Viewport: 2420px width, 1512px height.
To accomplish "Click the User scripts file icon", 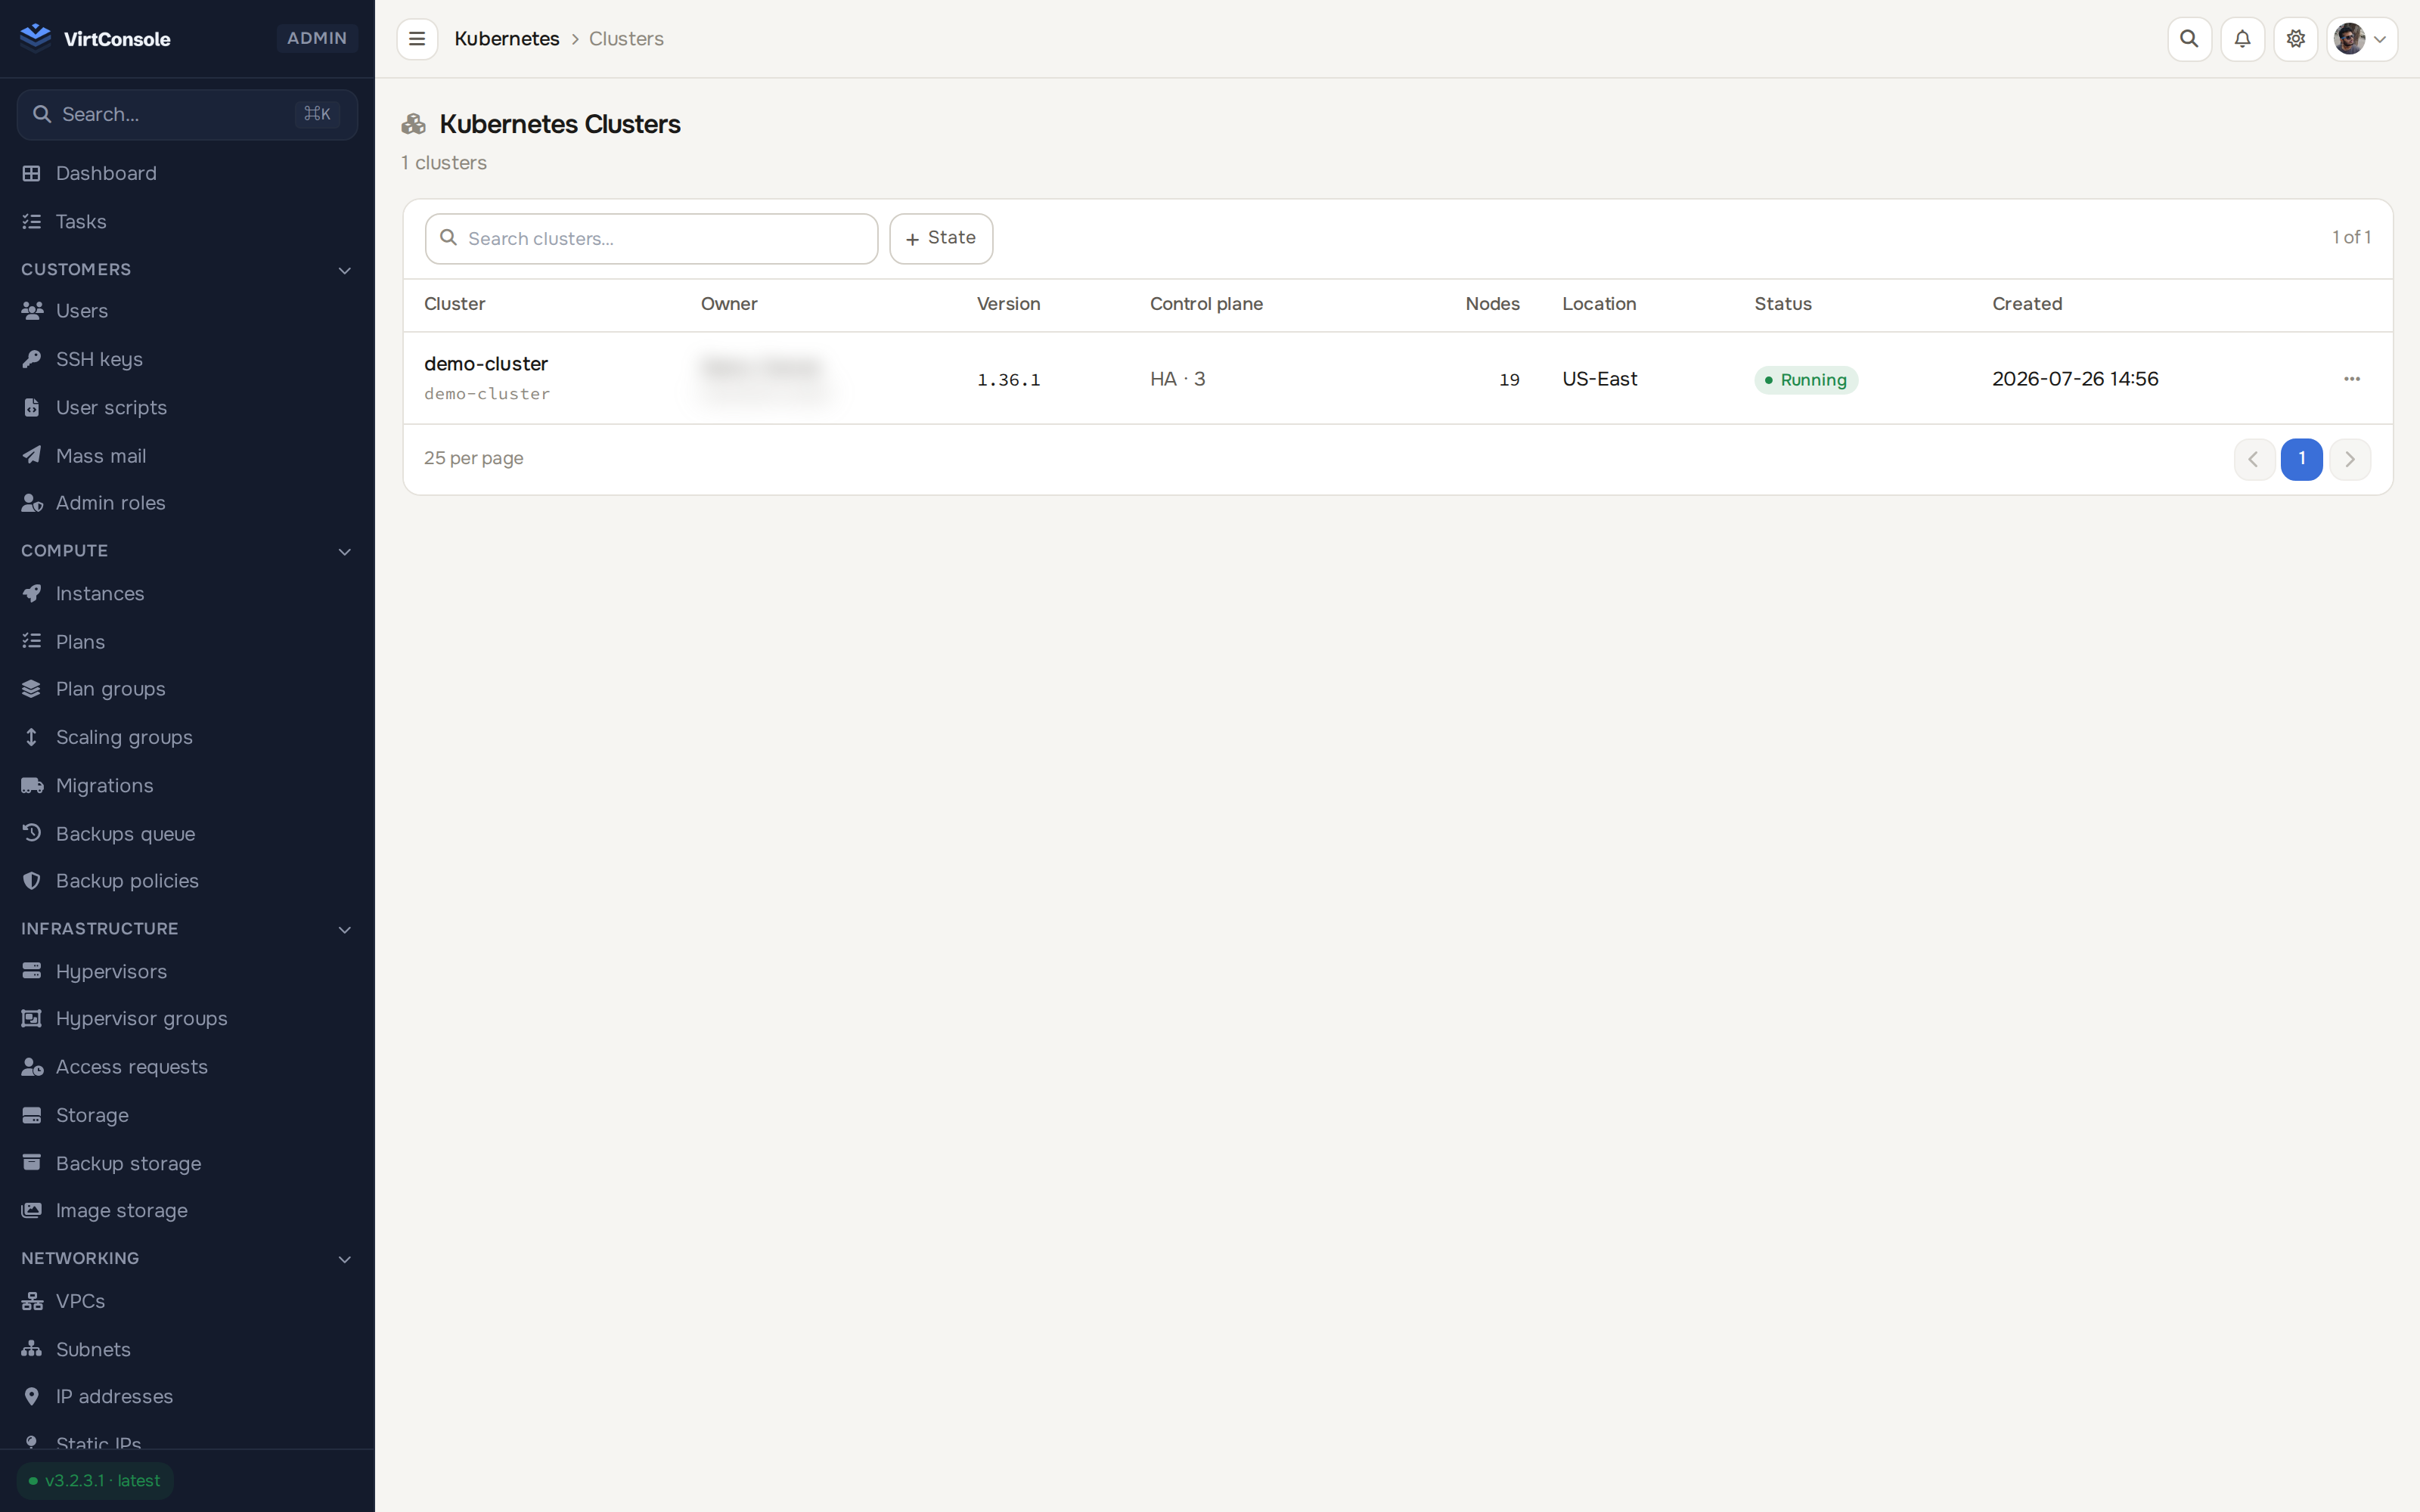I will click(x=32, y=407).
